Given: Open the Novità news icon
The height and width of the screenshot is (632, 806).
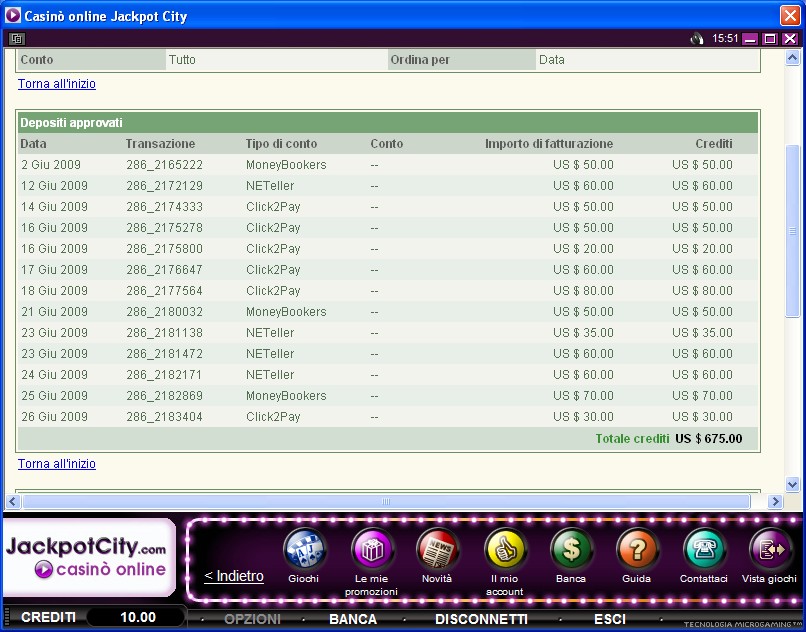Looking at the screenshot, I should point(437,550).
